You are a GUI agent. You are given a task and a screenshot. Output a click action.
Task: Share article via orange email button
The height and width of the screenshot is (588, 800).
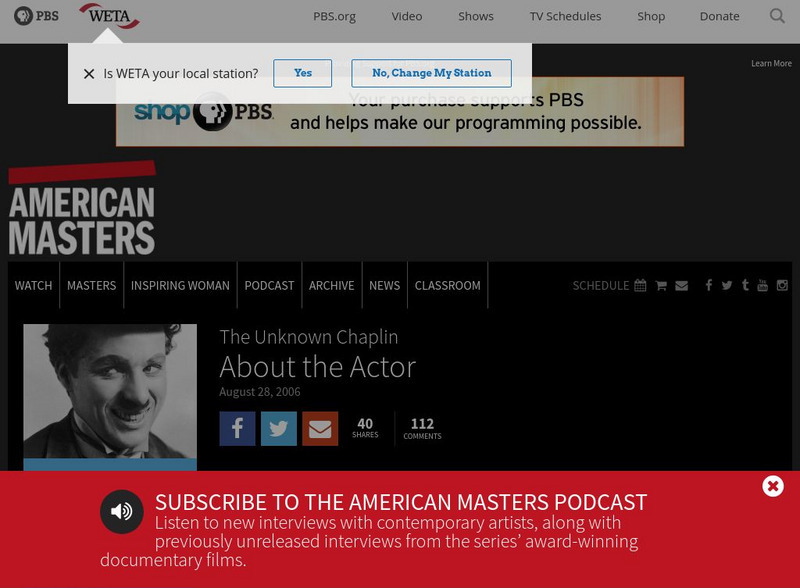tap(320, 429)
